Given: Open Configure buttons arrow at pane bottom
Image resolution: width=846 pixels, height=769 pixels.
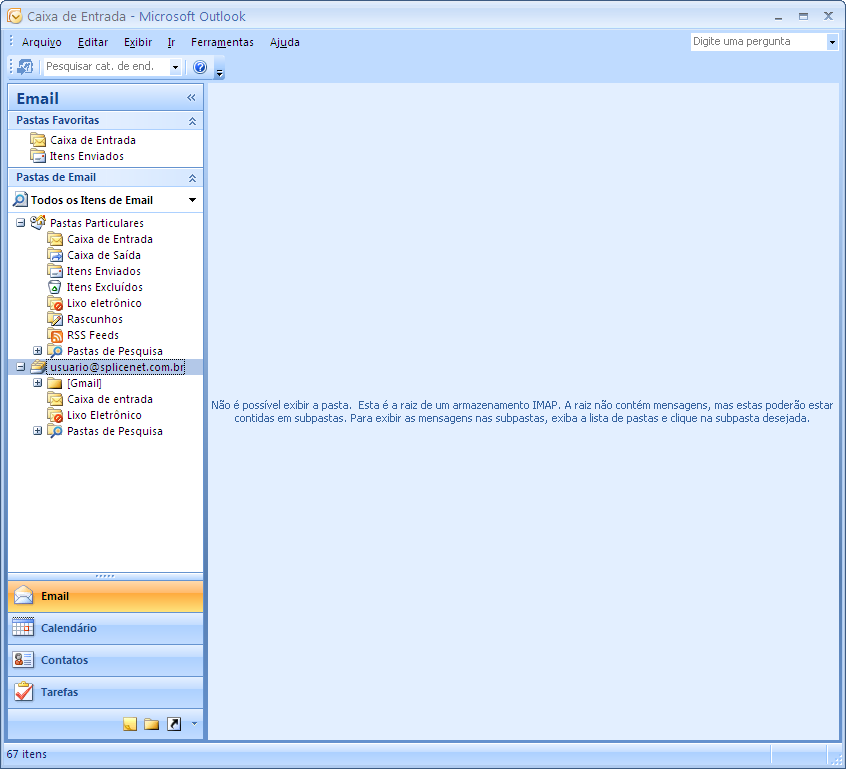Looking at the screenshot, I should [x=194, y=724].
